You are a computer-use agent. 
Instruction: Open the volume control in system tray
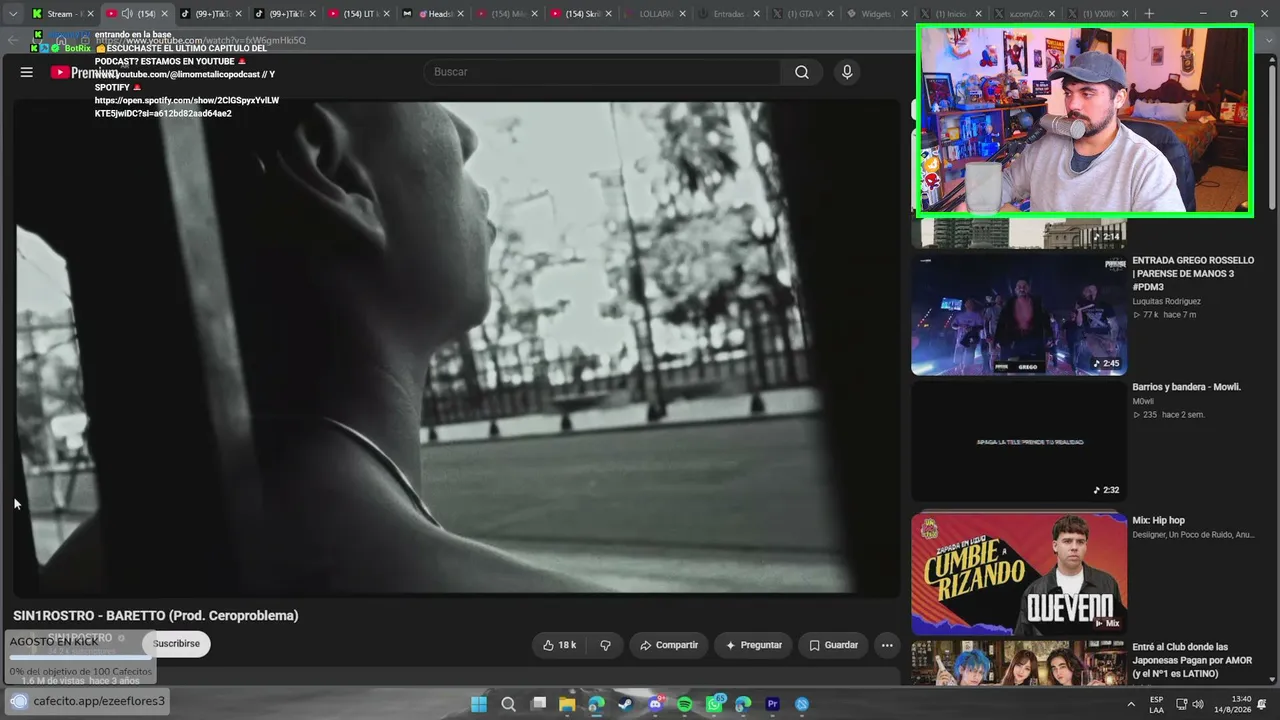[x=1198, y=704]
